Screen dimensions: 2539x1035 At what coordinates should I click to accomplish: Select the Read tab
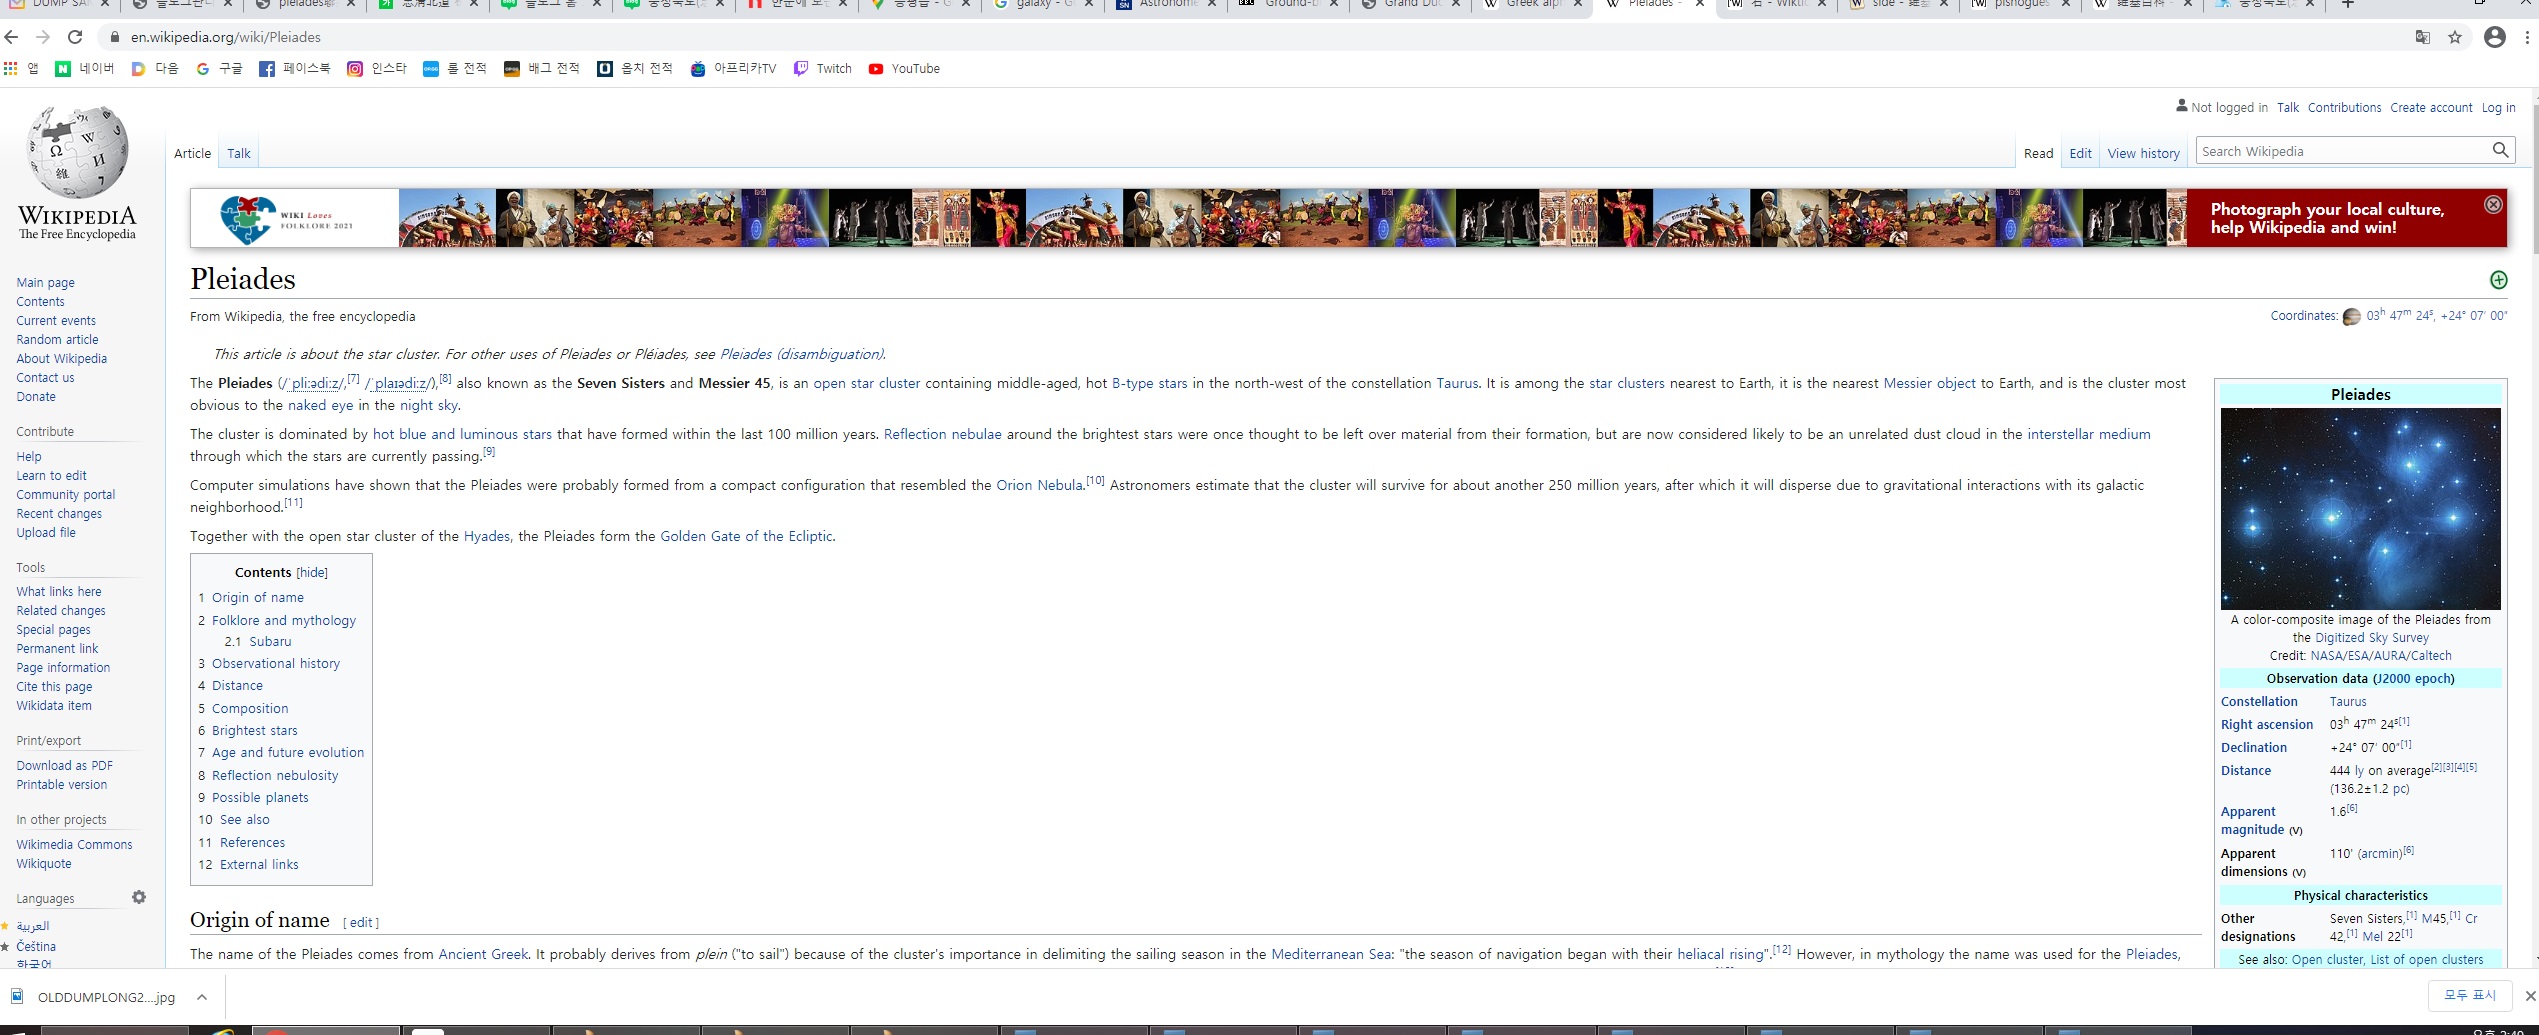2038,153
